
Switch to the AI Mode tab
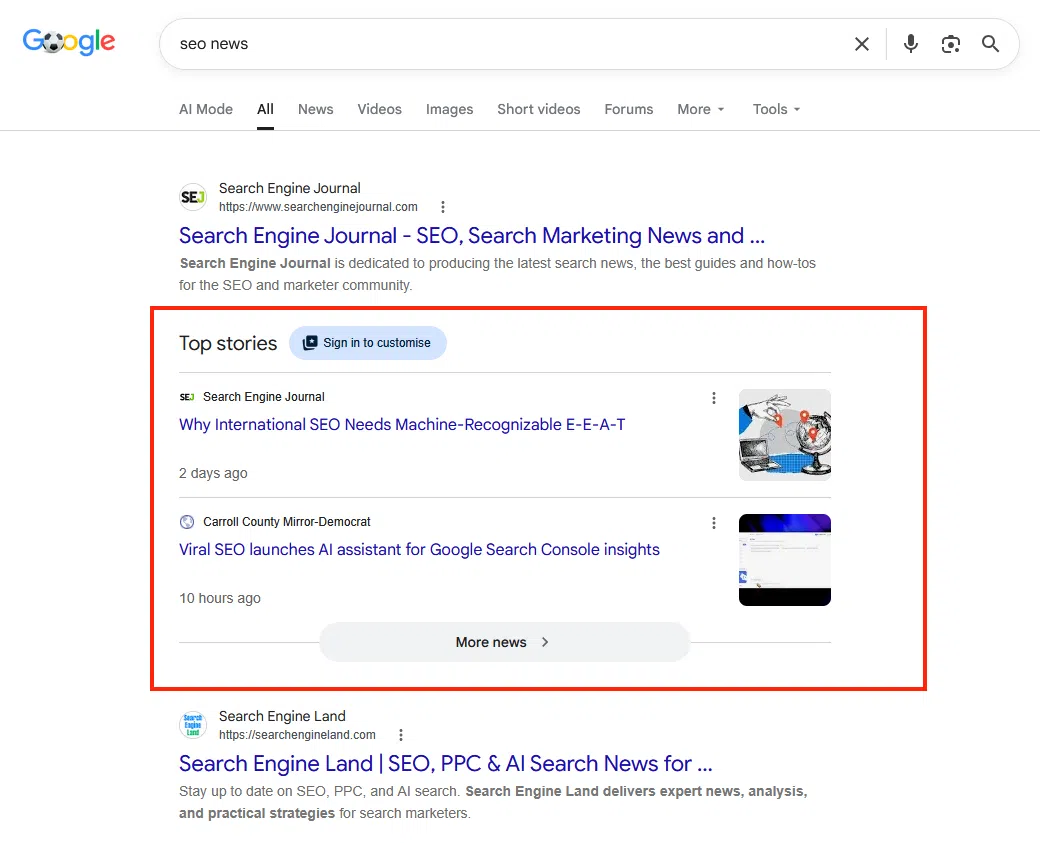pos(206,109)
